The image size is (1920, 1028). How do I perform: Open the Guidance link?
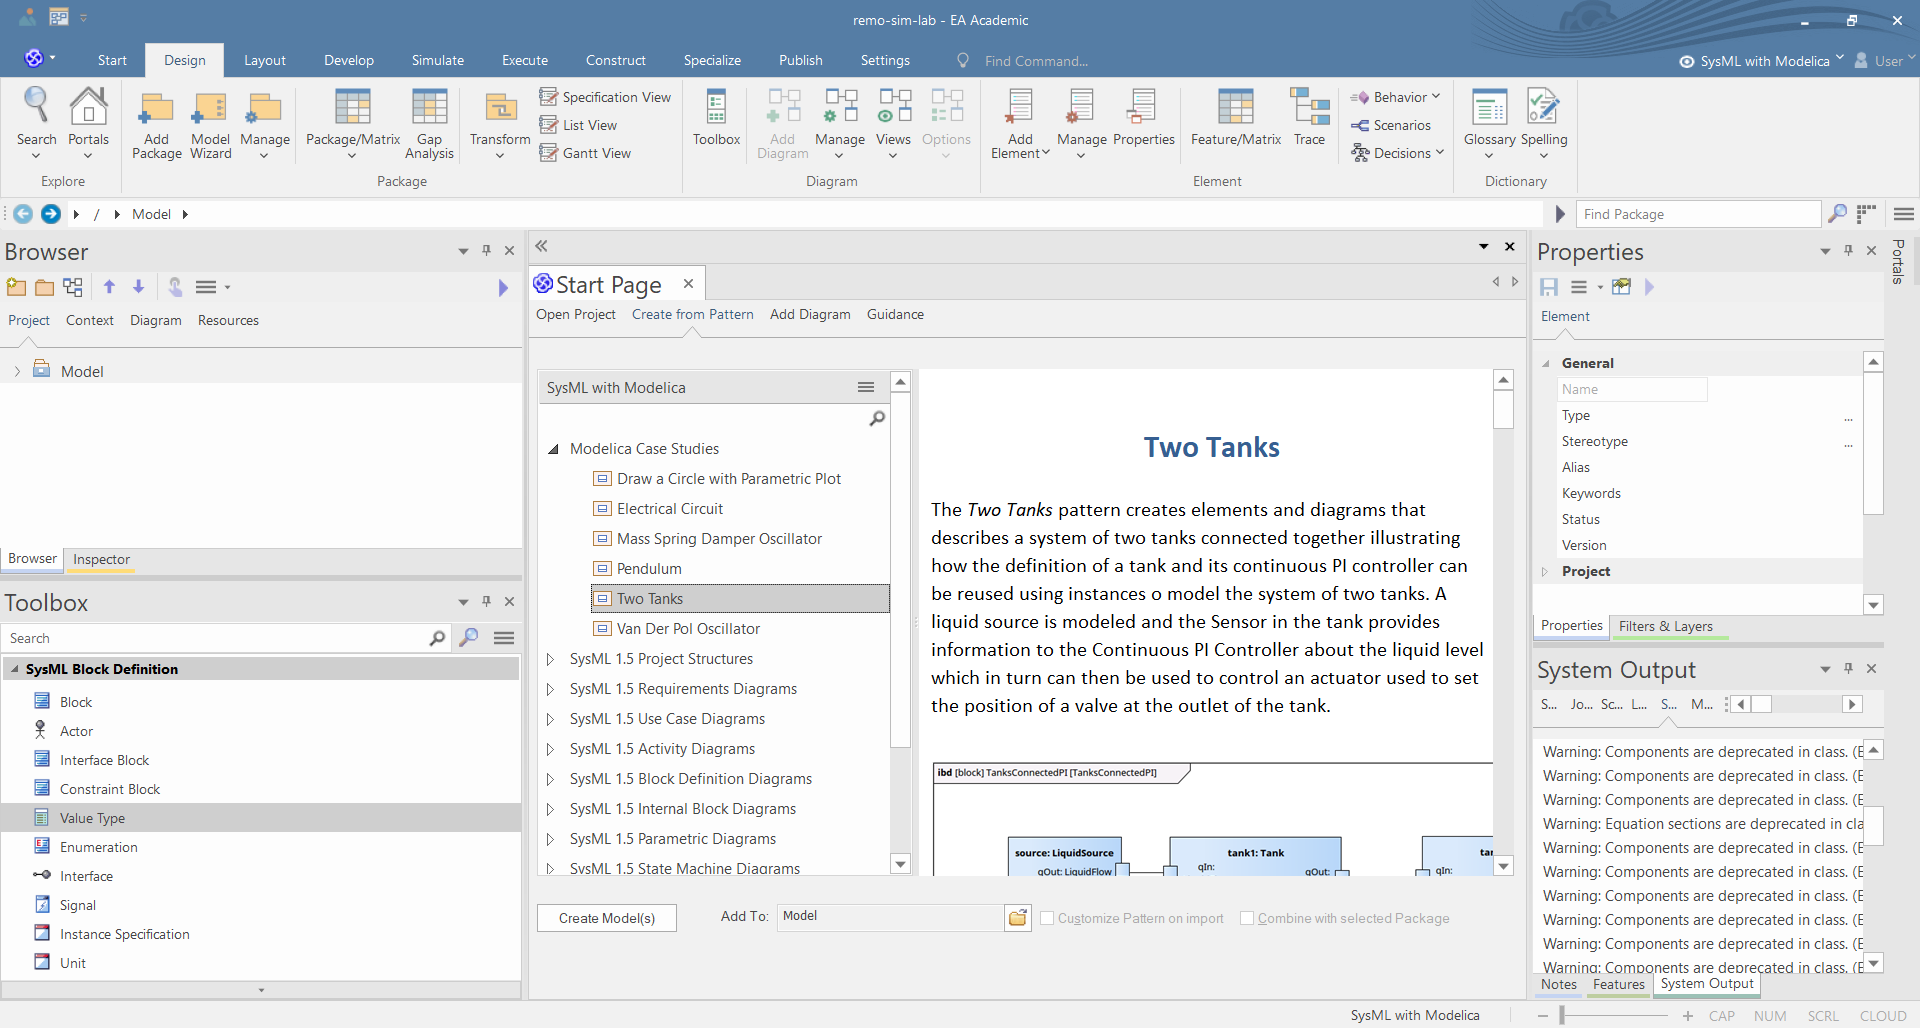pyautogui.click(x=895, y=314)
